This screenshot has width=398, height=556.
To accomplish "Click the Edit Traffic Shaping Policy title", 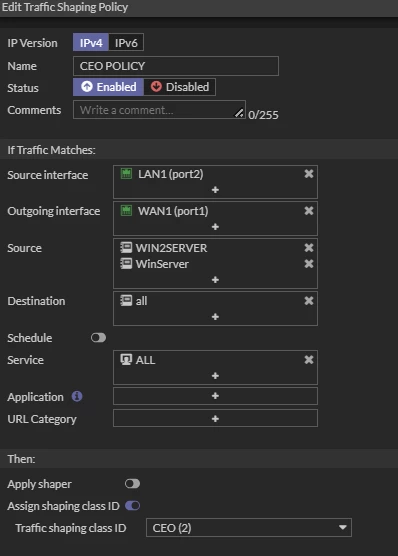I will coord(65,7).
